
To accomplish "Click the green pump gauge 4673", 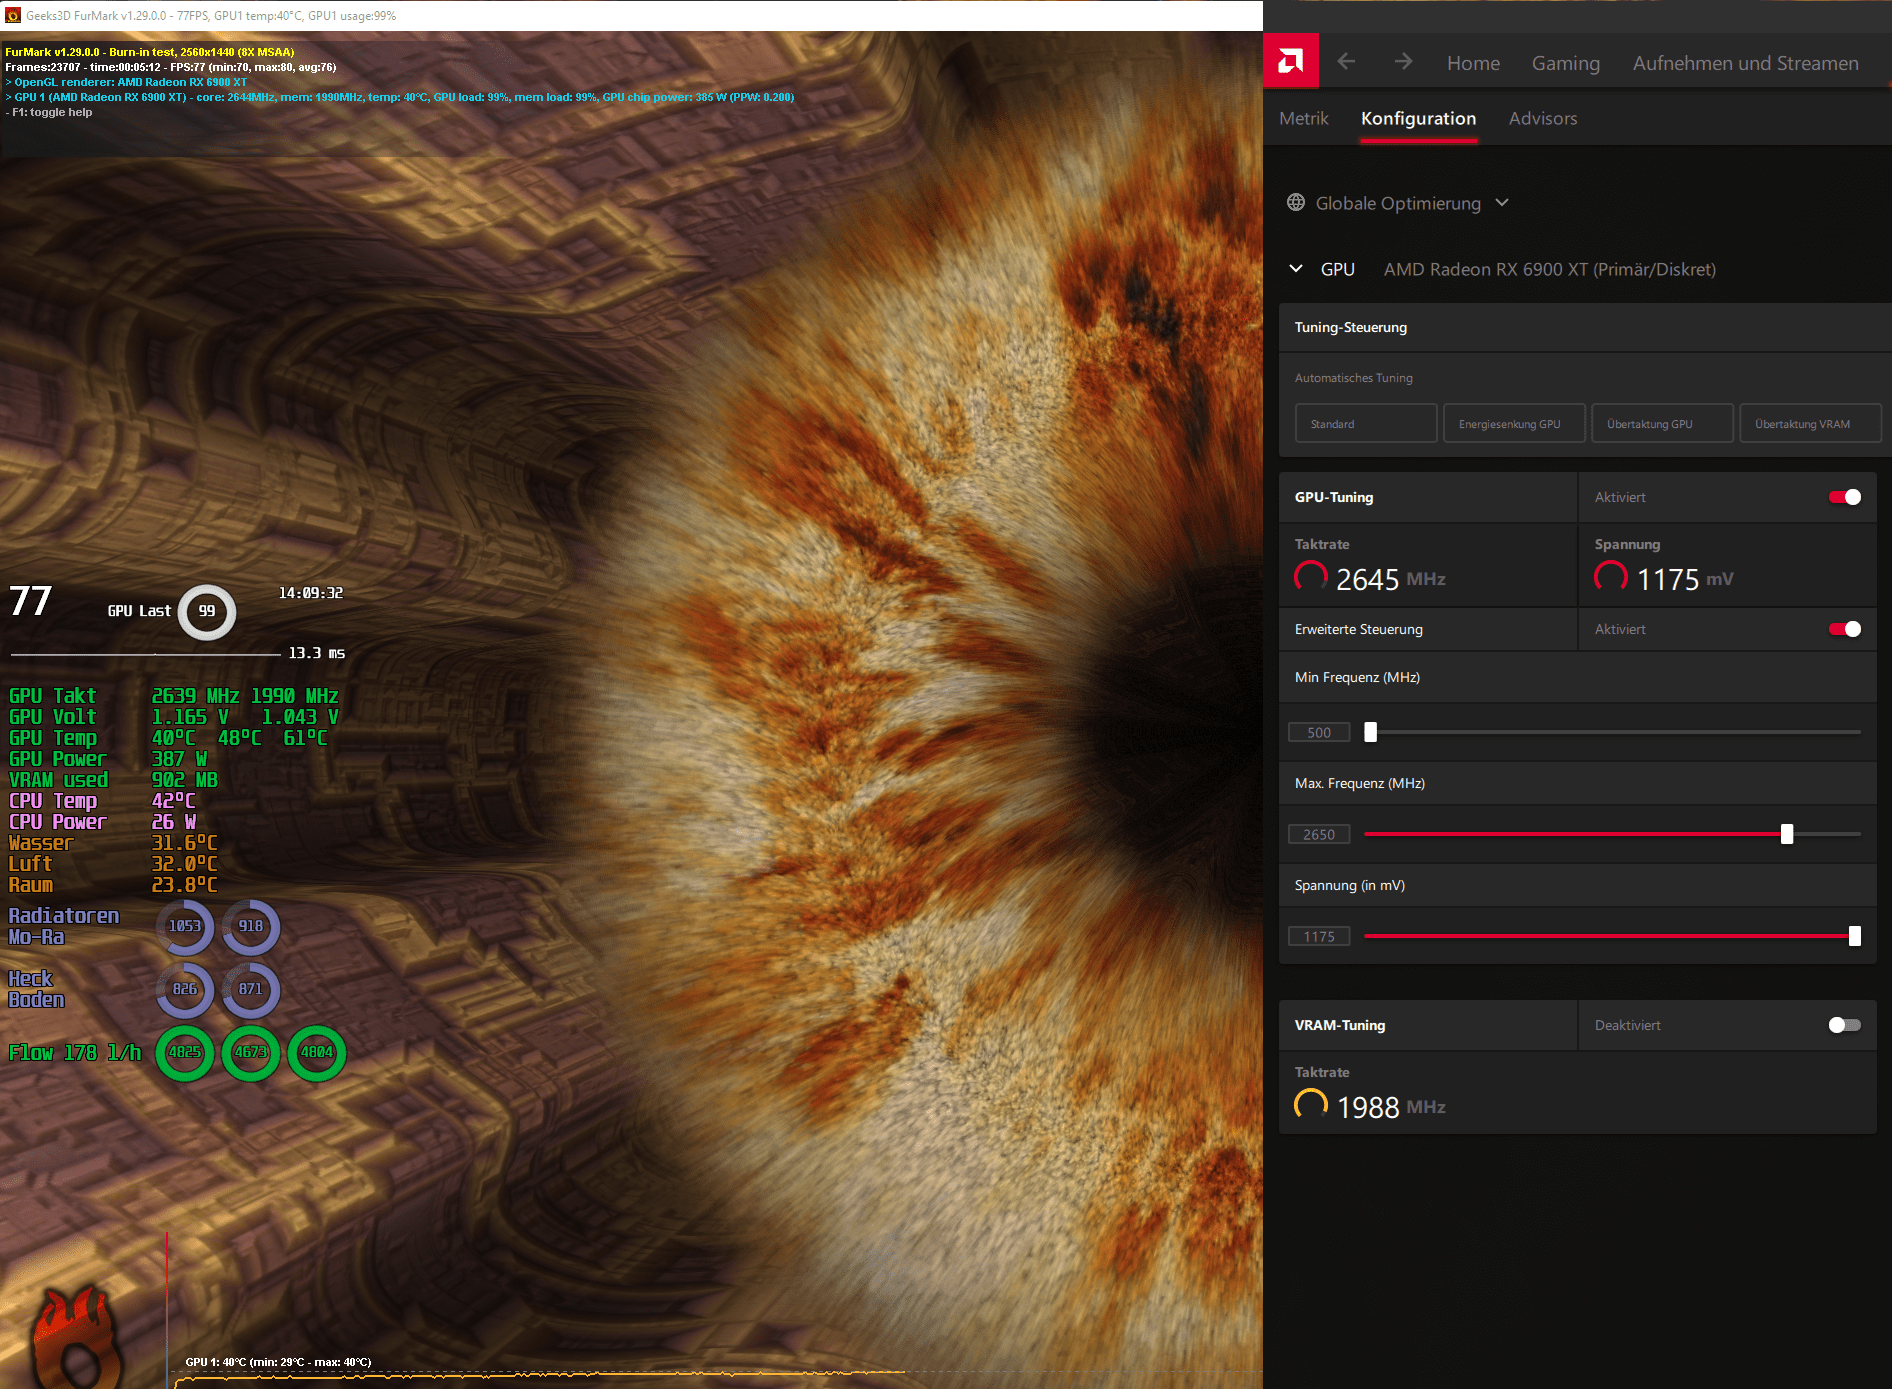I will 251,1052.
